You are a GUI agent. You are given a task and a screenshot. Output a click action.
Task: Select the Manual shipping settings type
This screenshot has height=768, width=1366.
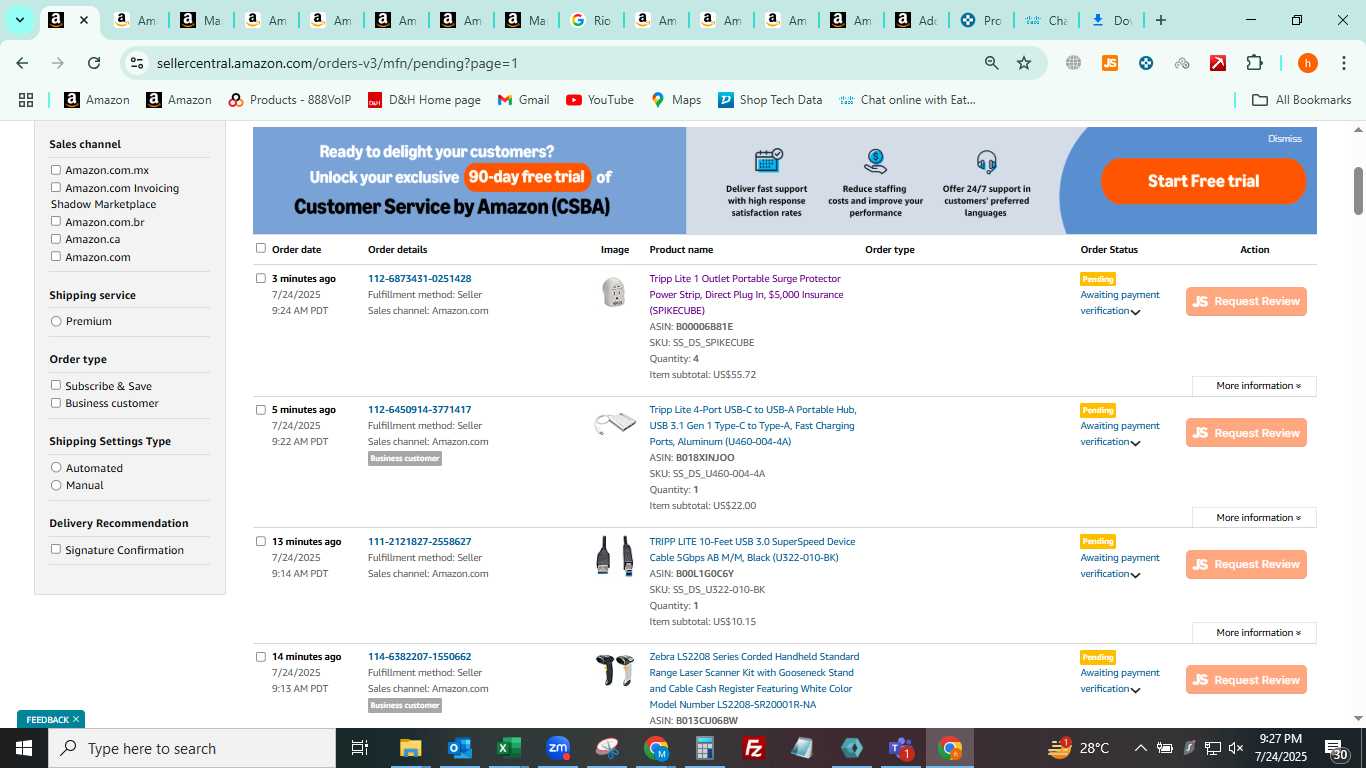pyautogui.click(x=56, y=485)
